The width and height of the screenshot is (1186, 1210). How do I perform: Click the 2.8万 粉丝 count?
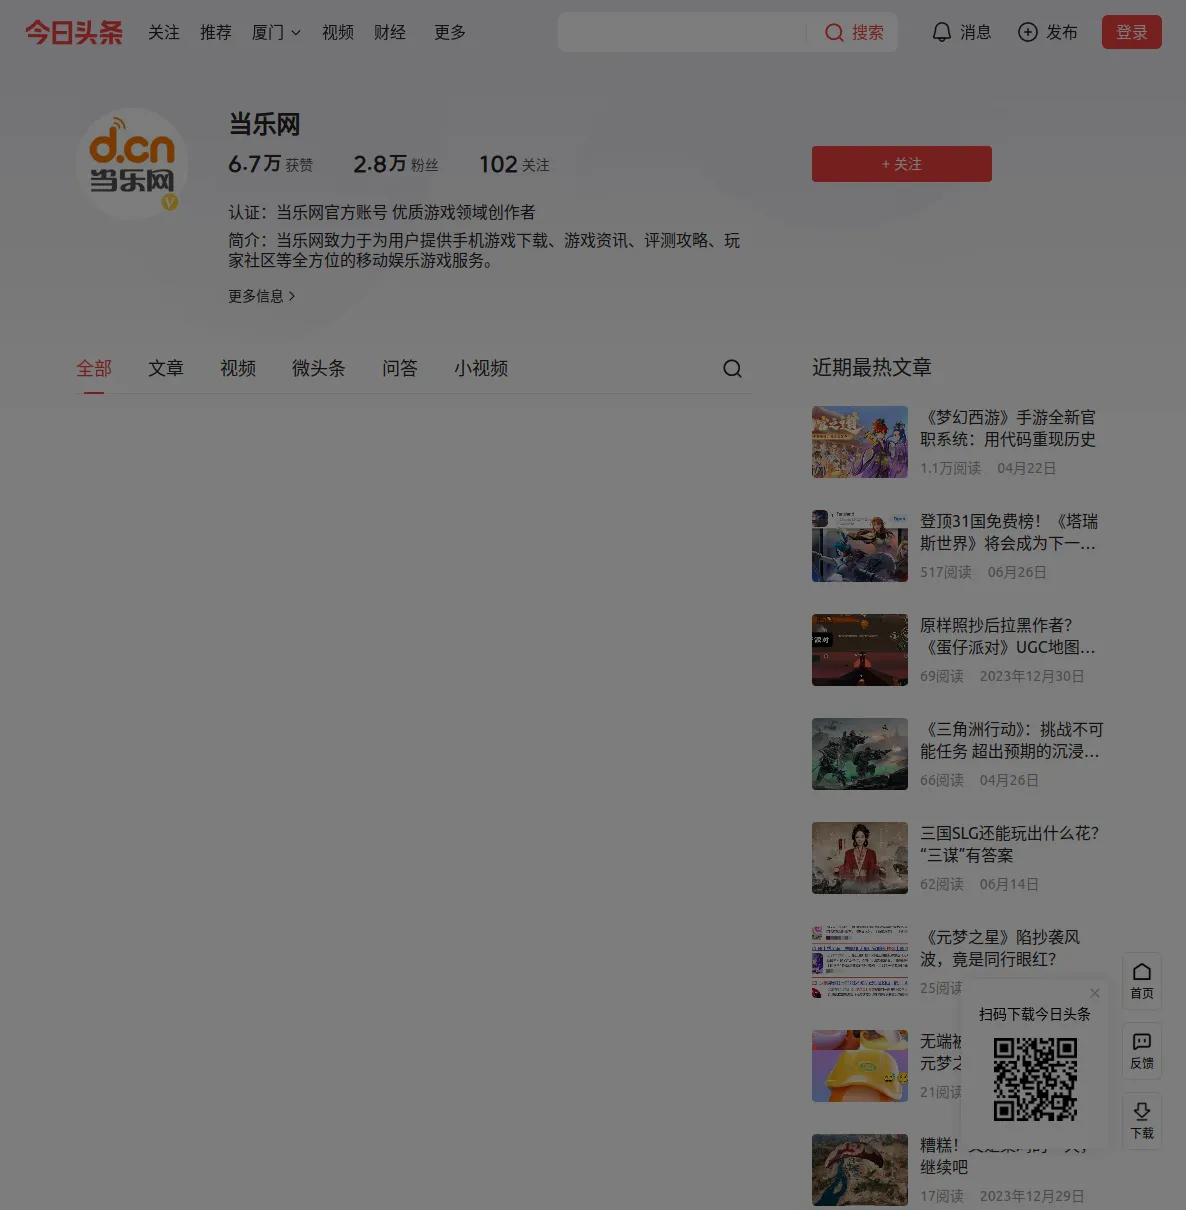click(396, 164)
